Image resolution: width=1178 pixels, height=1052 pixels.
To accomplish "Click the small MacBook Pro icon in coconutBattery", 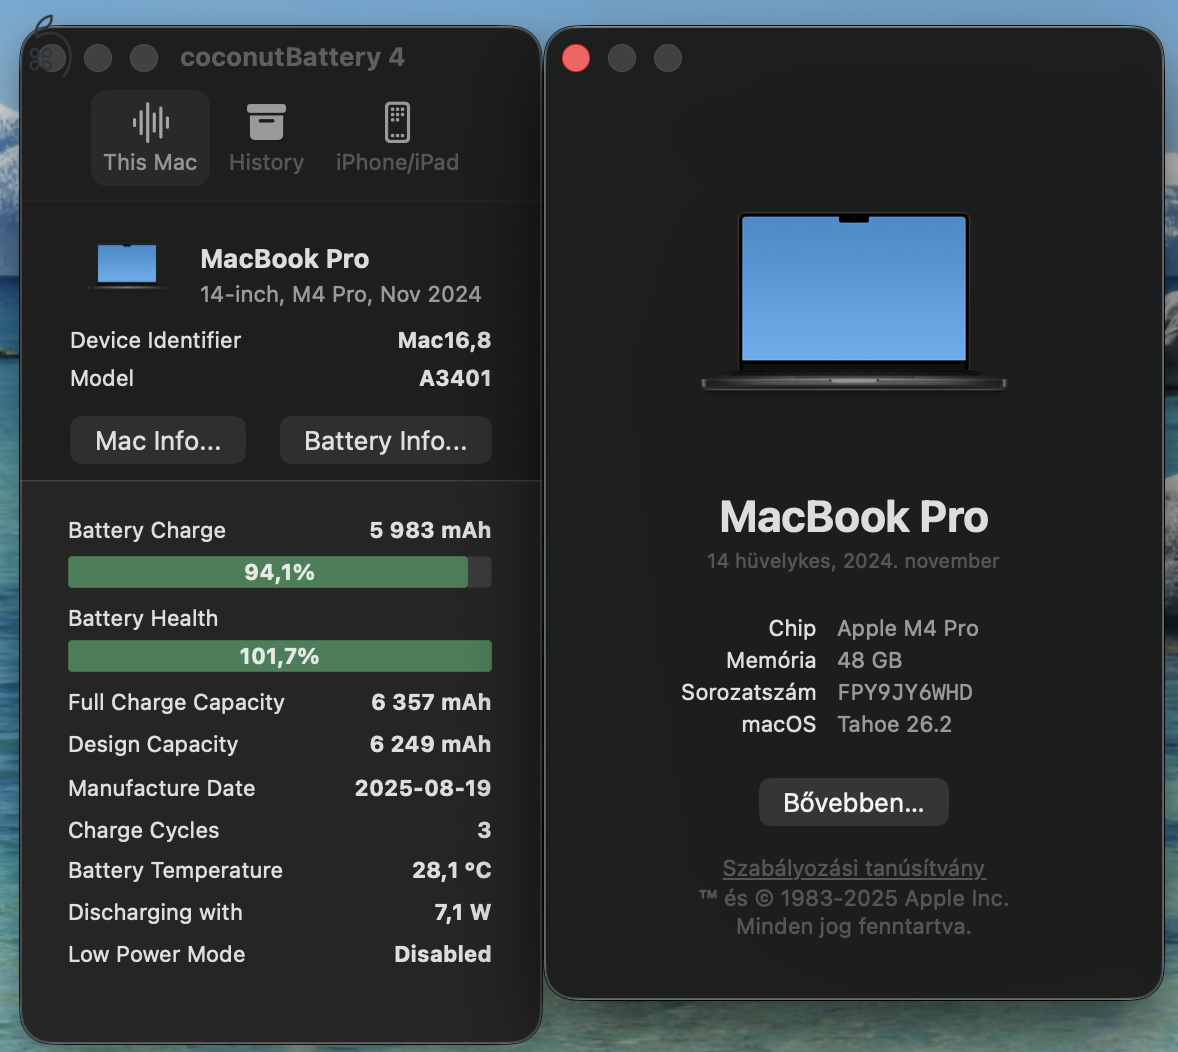I will coord(127,267).
